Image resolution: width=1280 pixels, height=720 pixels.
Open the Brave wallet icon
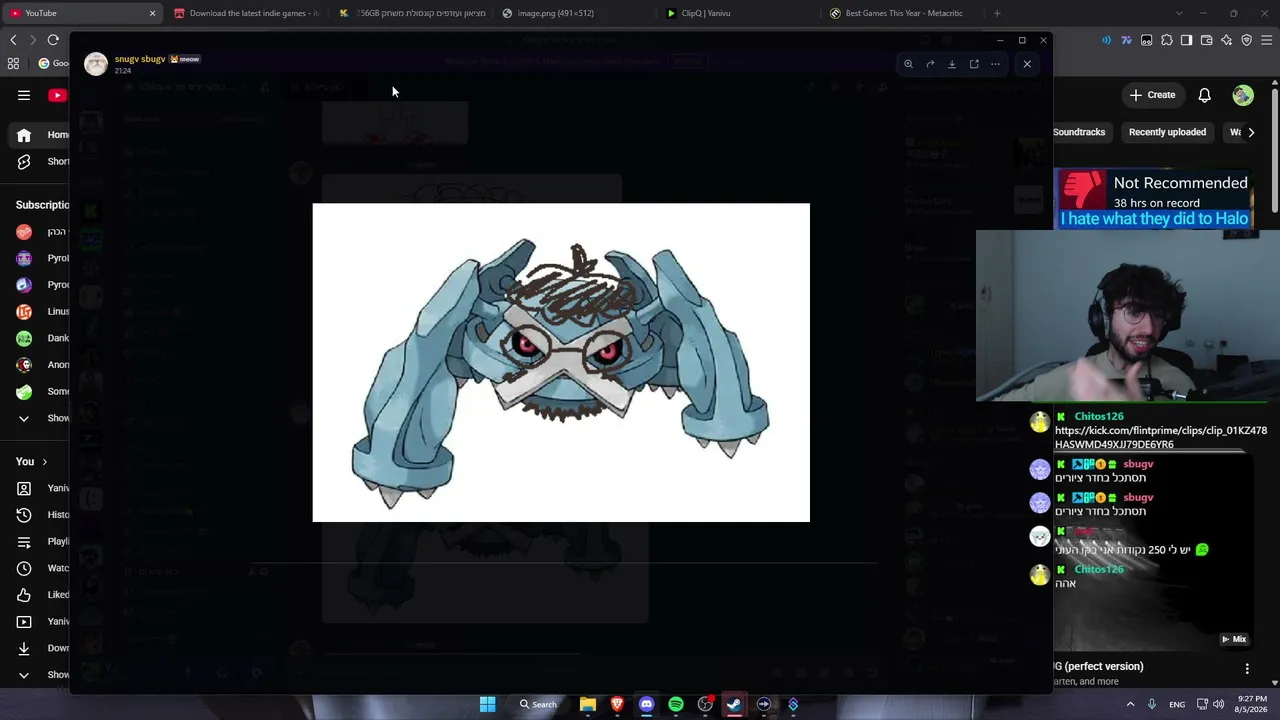(x=1206, y=40)
